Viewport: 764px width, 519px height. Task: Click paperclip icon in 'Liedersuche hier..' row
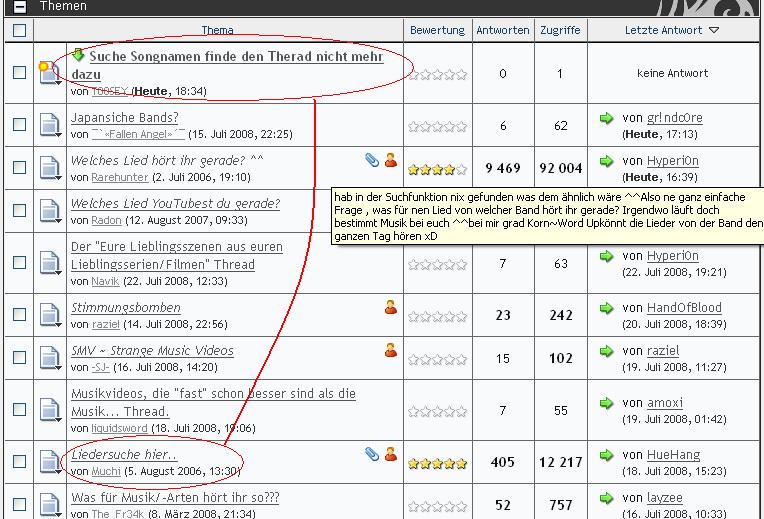coord(372,454)
